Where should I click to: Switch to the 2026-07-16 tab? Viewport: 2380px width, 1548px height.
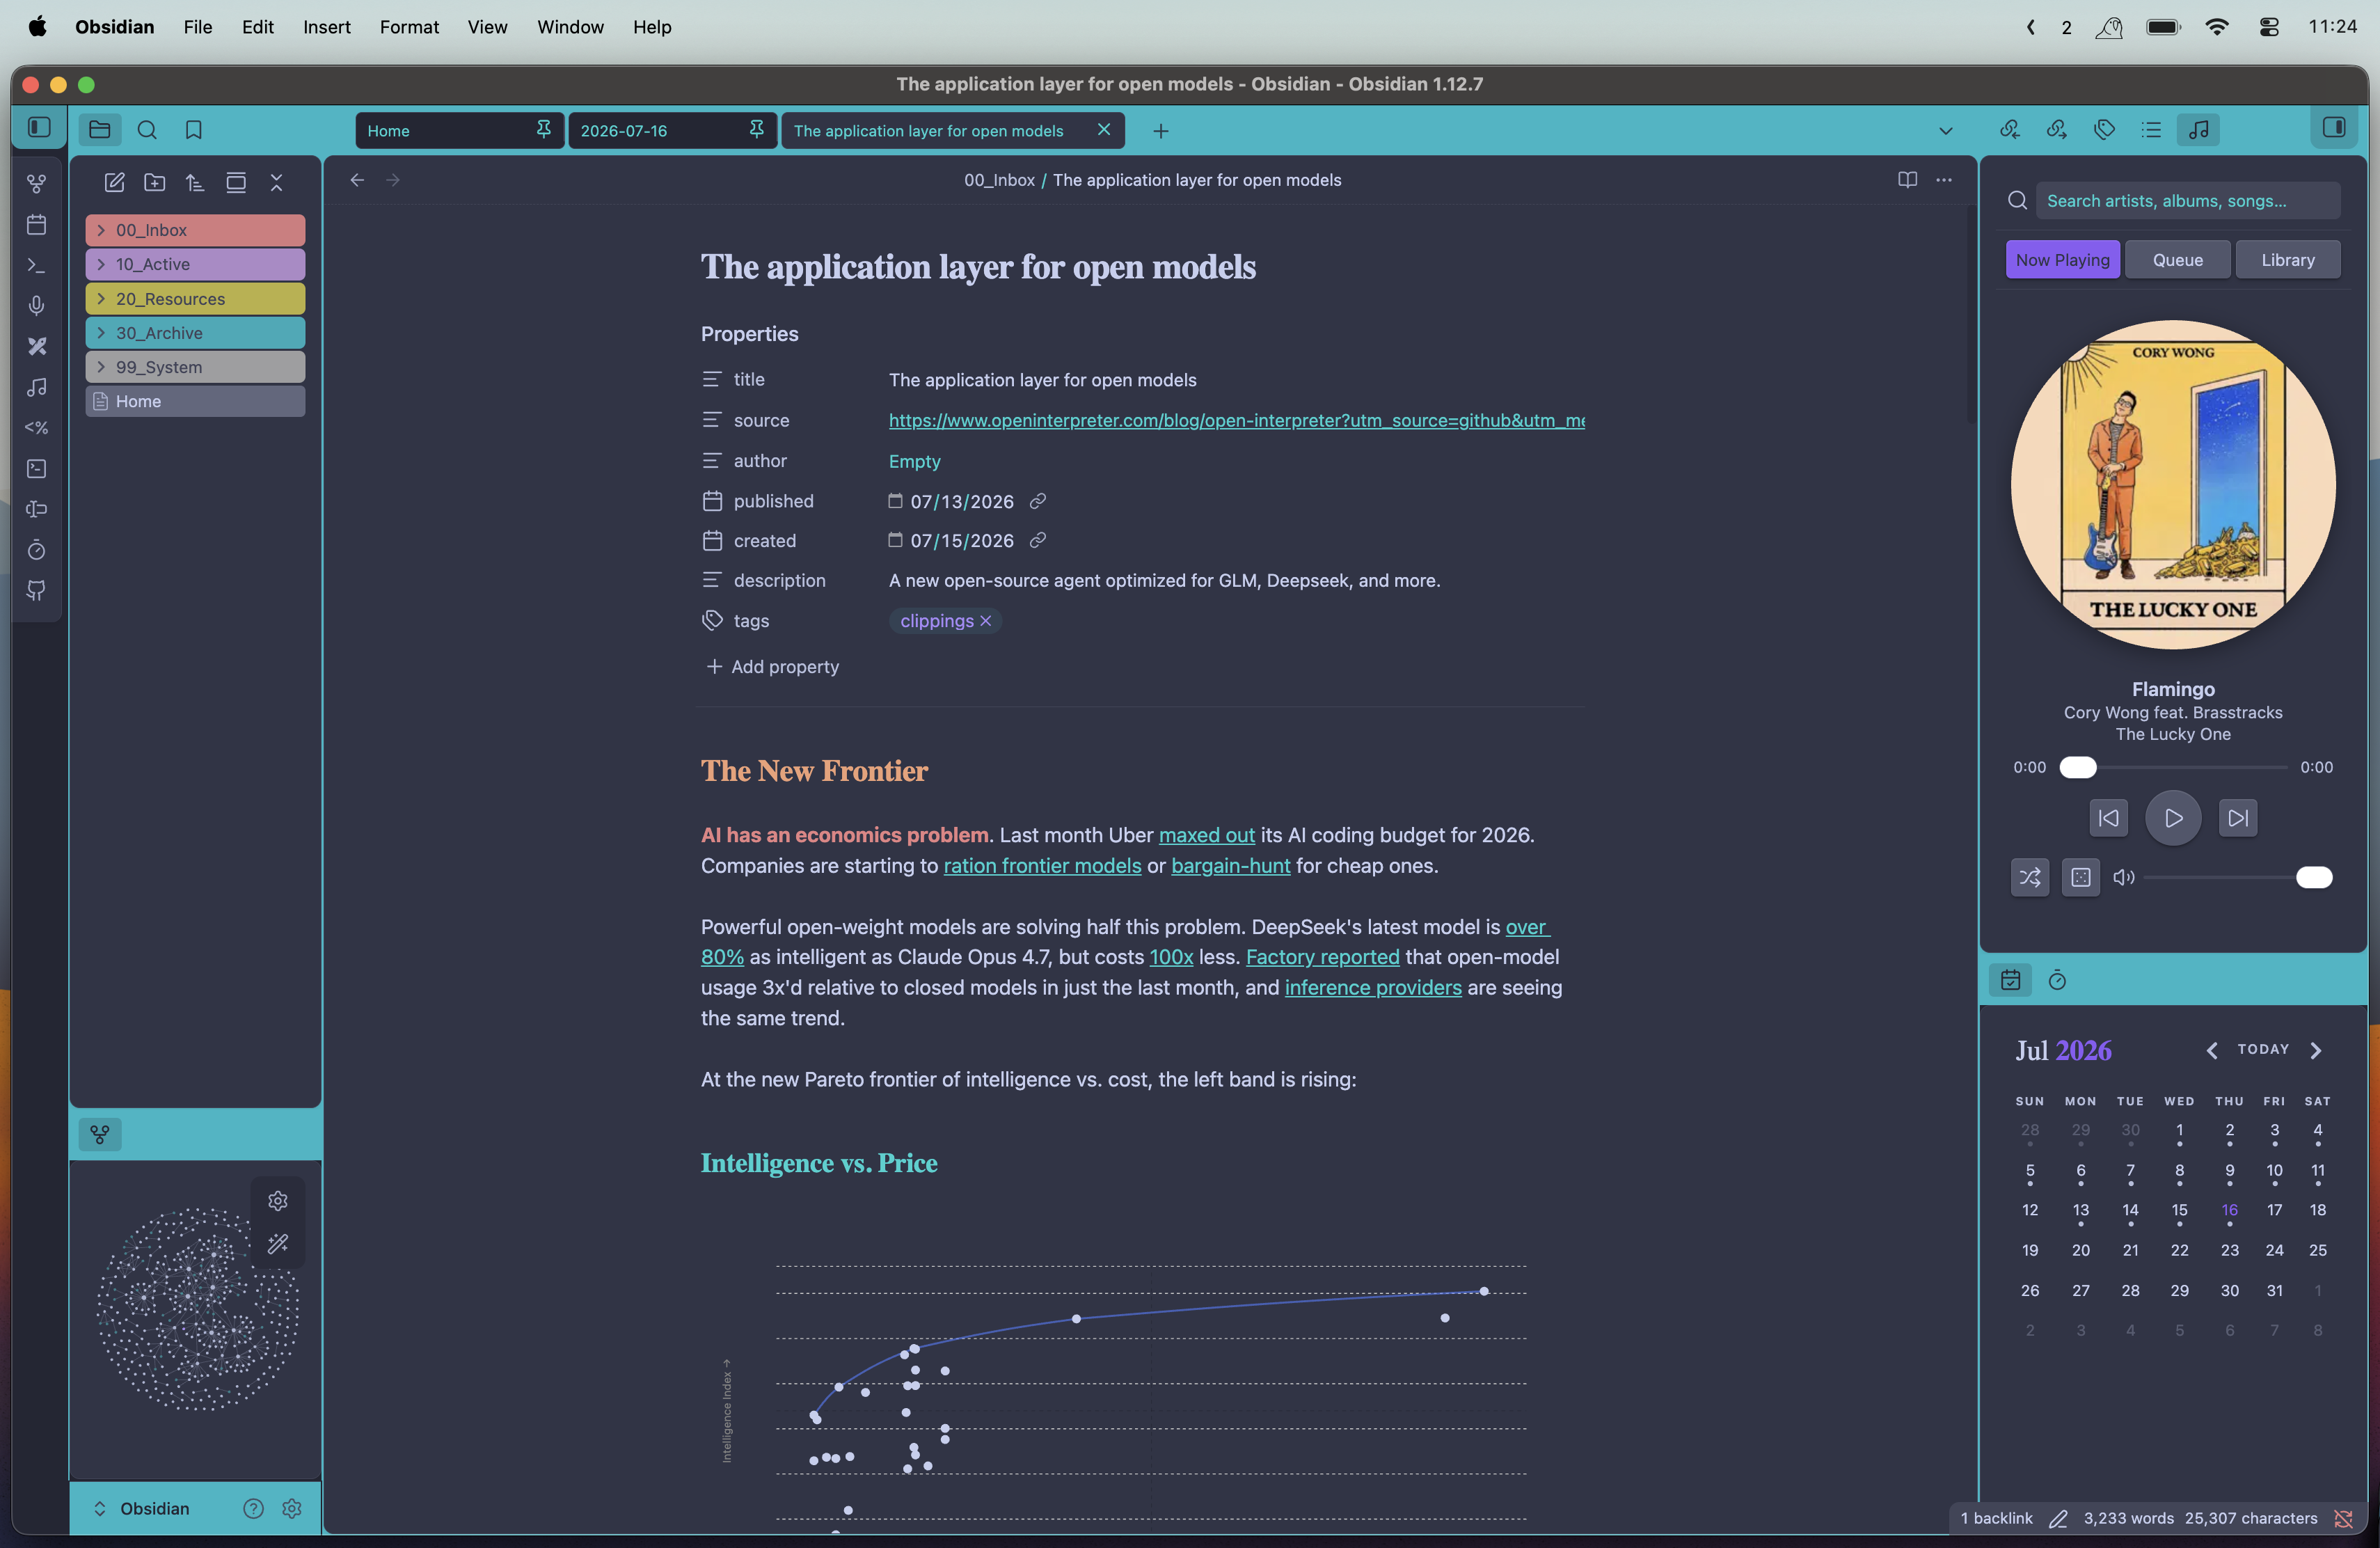point(672,131)
